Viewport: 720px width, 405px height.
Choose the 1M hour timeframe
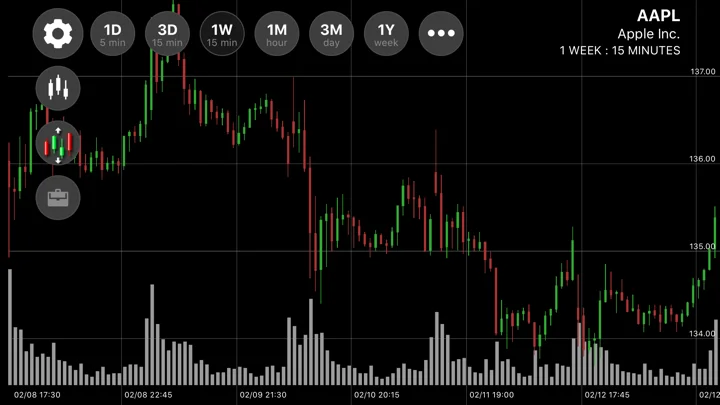(x=276, y=34)
